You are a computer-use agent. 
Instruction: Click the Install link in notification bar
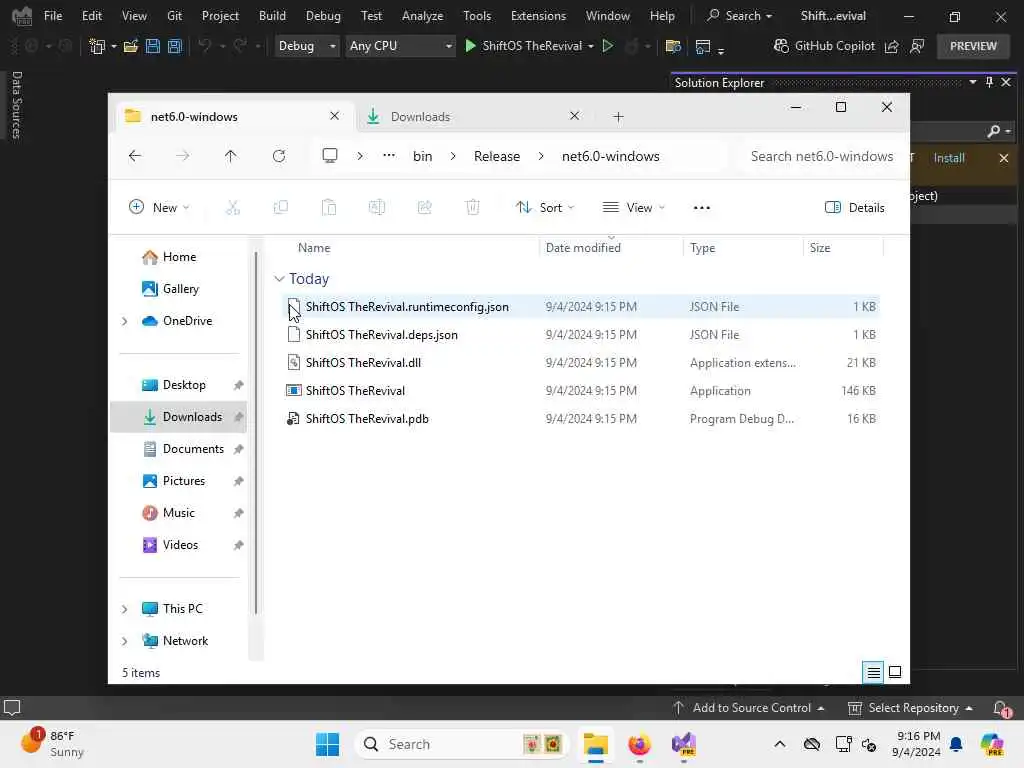pyautogui.click(x=949, y=158)
